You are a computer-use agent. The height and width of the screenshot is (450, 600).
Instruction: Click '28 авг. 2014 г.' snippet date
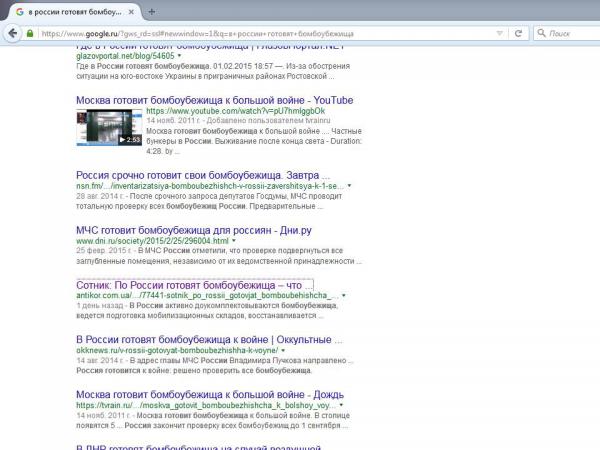click(x=100, y=196)
